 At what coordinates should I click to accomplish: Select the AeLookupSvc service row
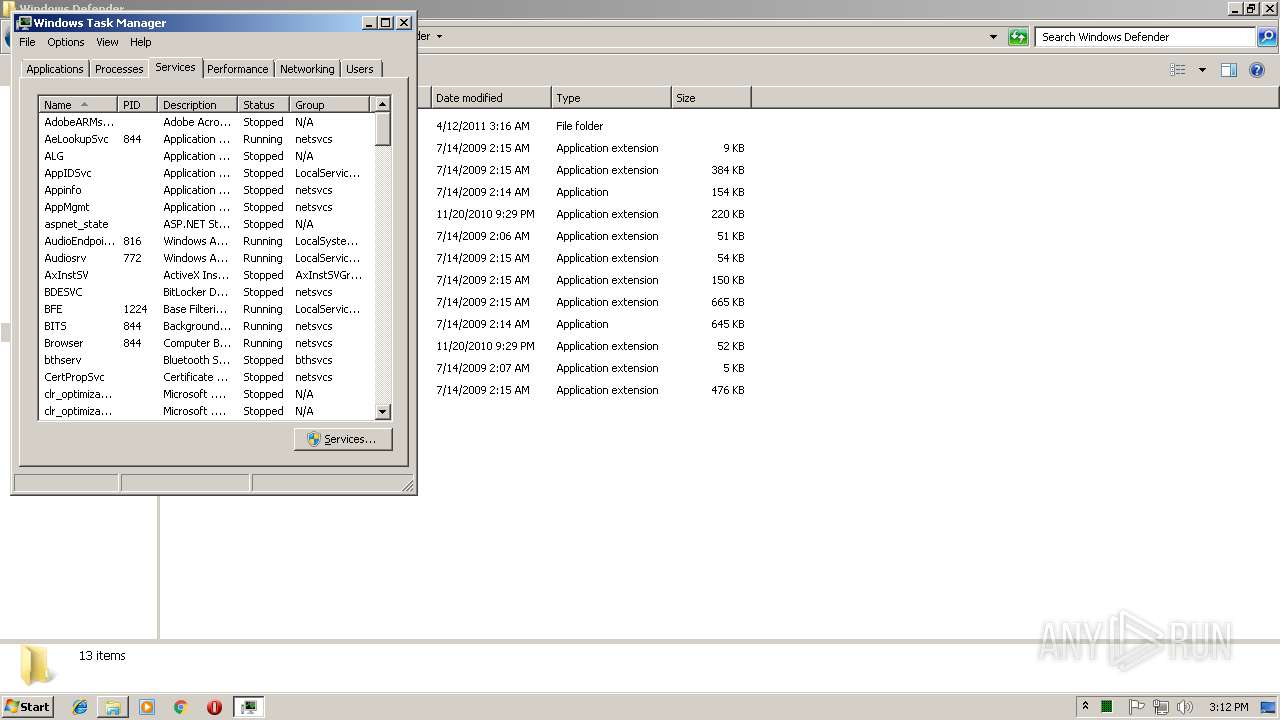tap(206, 139)
